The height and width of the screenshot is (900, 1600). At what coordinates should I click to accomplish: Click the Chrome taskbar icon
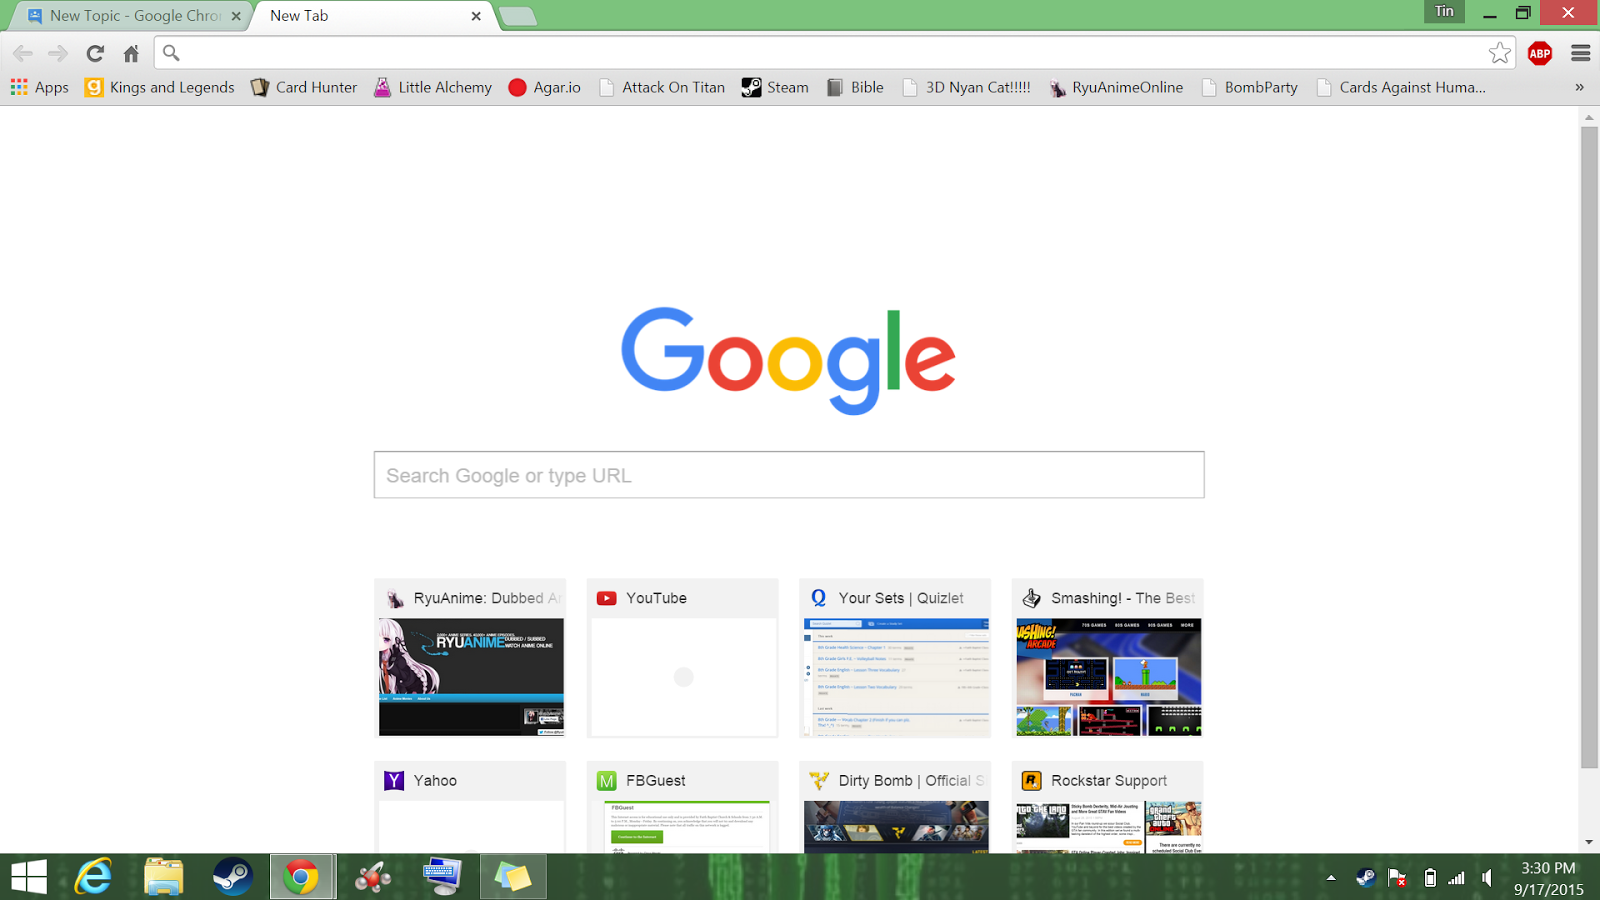click(x=302, y=877)
